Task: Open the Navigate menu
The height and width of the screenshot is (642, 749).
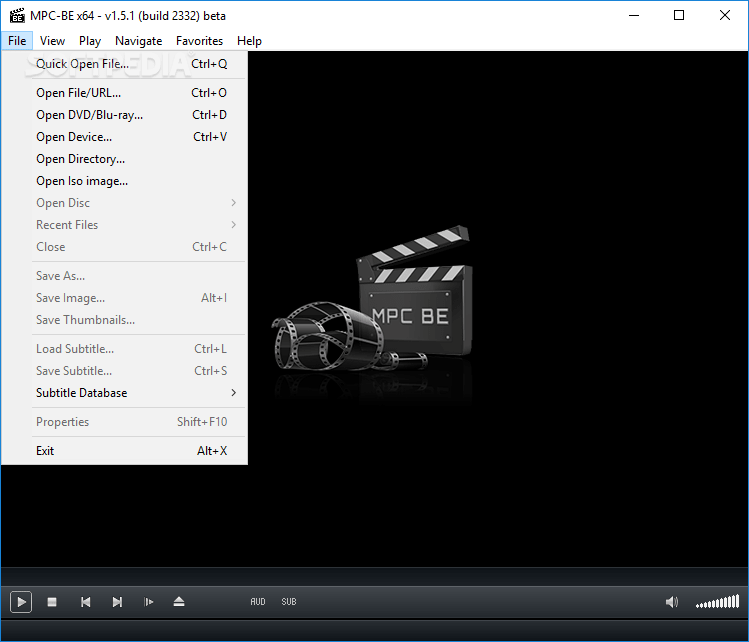Action: (x=139, y=41)
